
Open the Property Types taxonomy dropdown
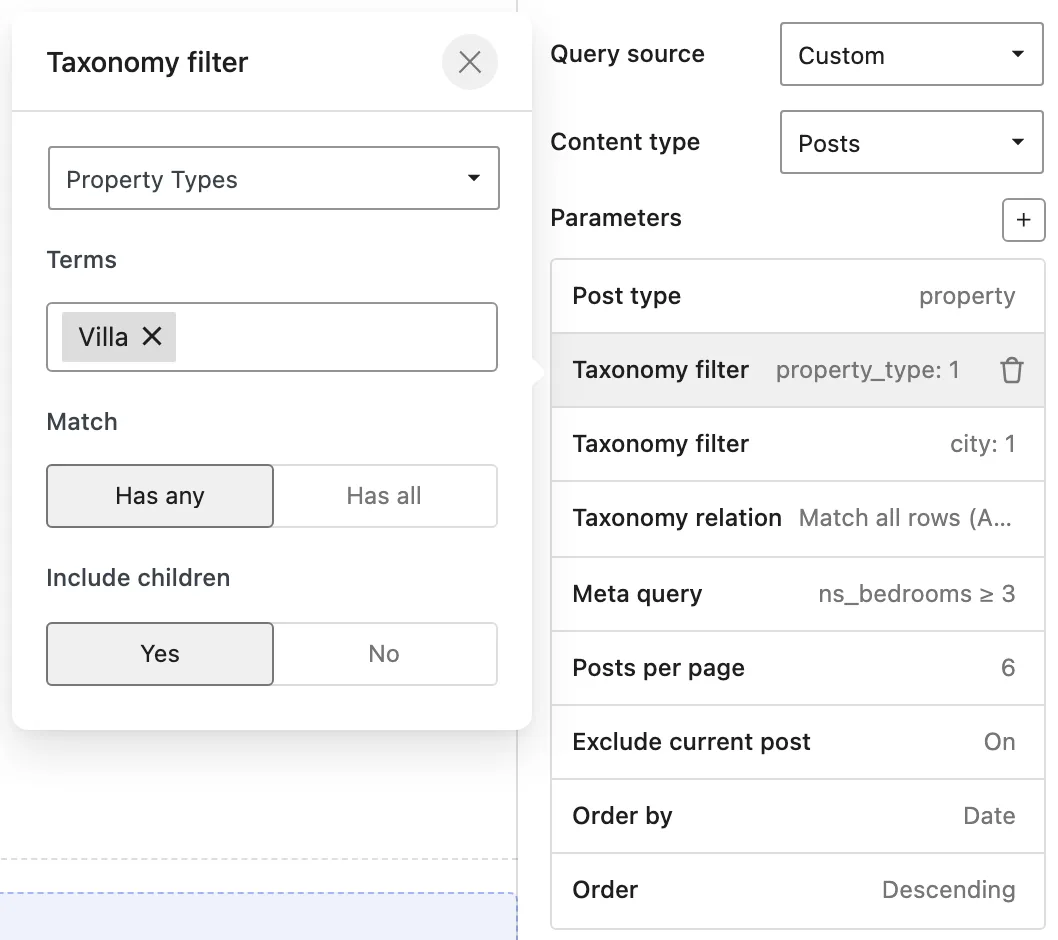(273, 179)
